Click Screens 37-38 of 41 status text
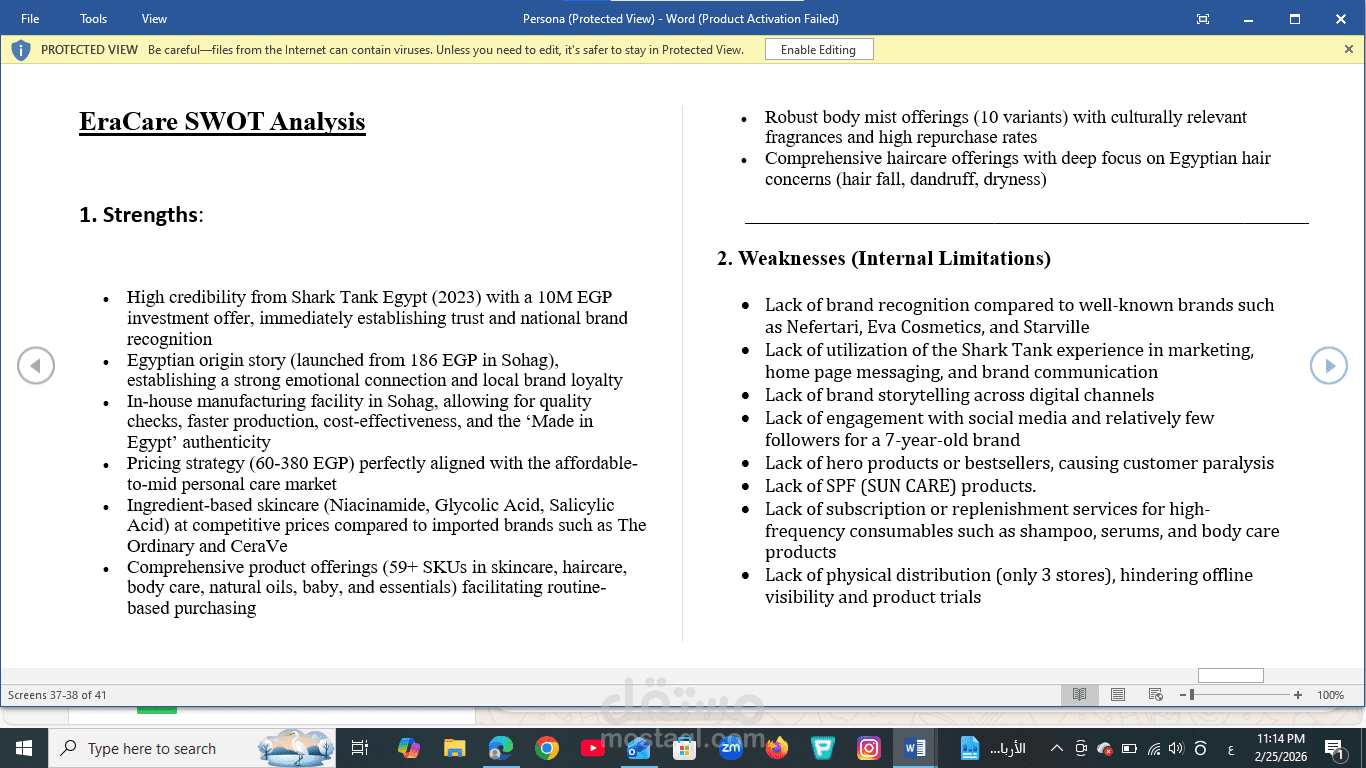Image resolution: width=1366 pixels, height=768 pixels. pos(57,695)
